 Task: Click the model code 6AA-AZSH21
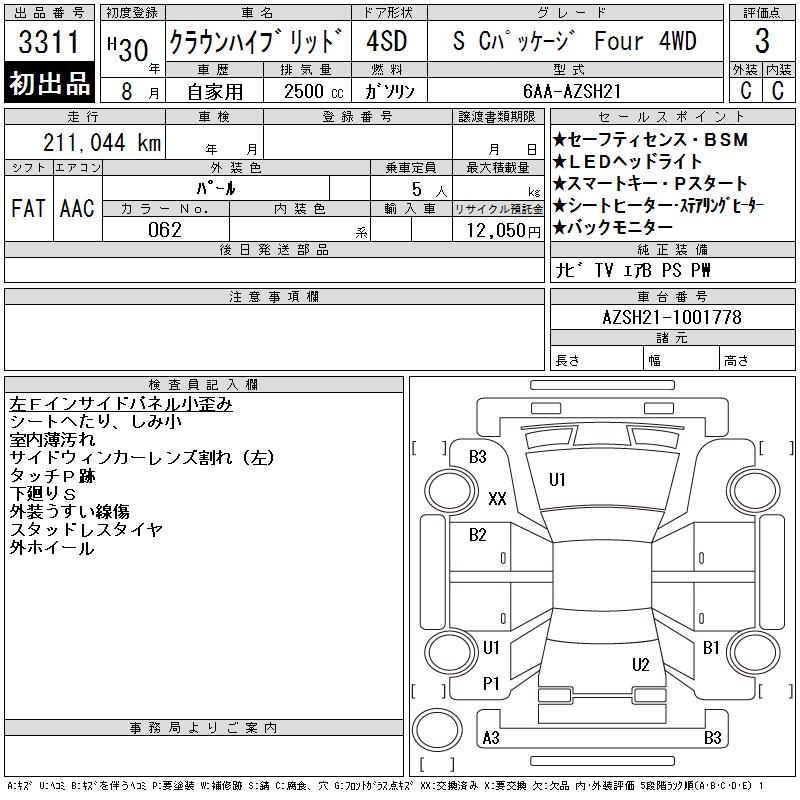[x=572, y=91]
